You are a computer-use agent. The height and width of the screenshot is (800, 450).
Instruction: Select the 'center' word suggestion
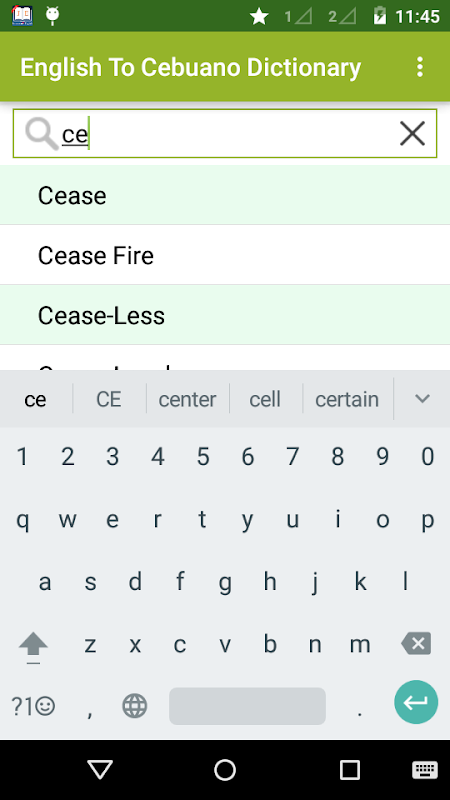click(187, 399)
